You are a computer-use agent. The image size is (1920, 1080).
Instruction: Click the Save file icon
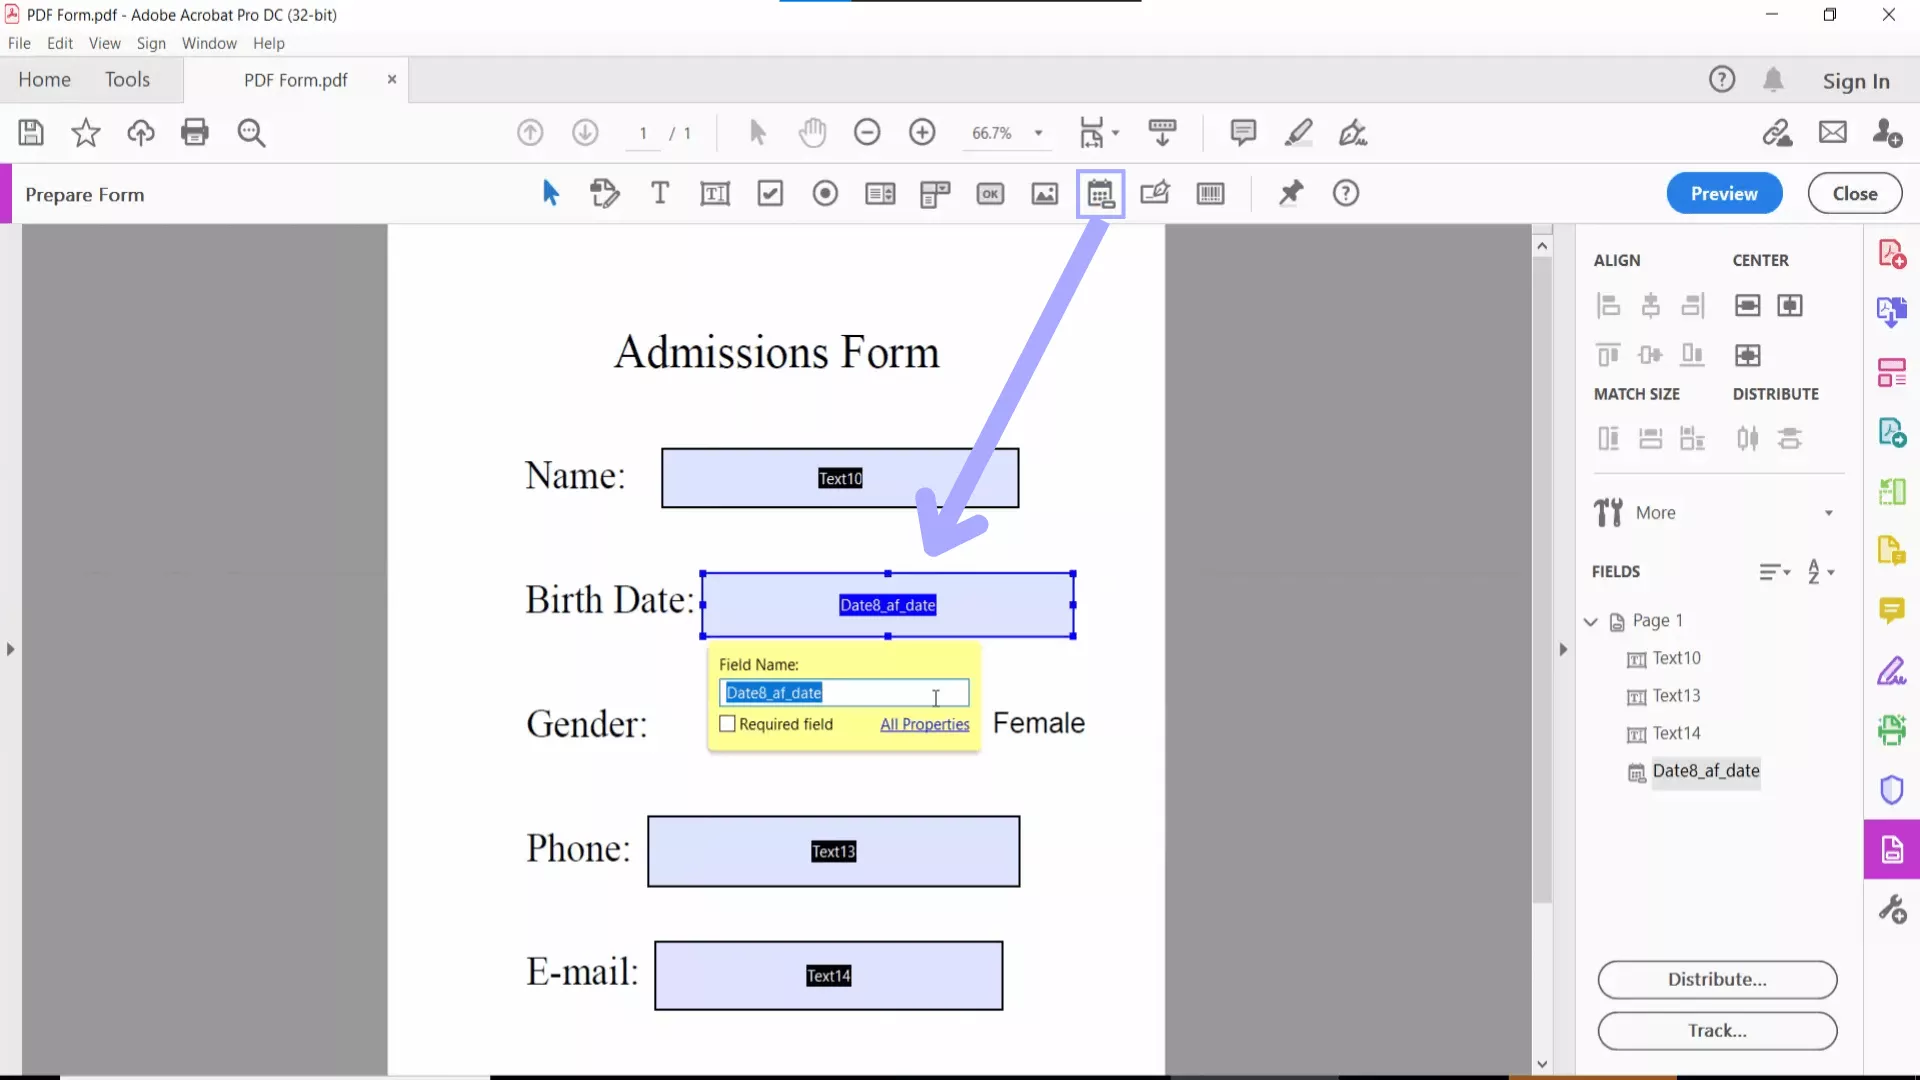(x=31, y=133)
